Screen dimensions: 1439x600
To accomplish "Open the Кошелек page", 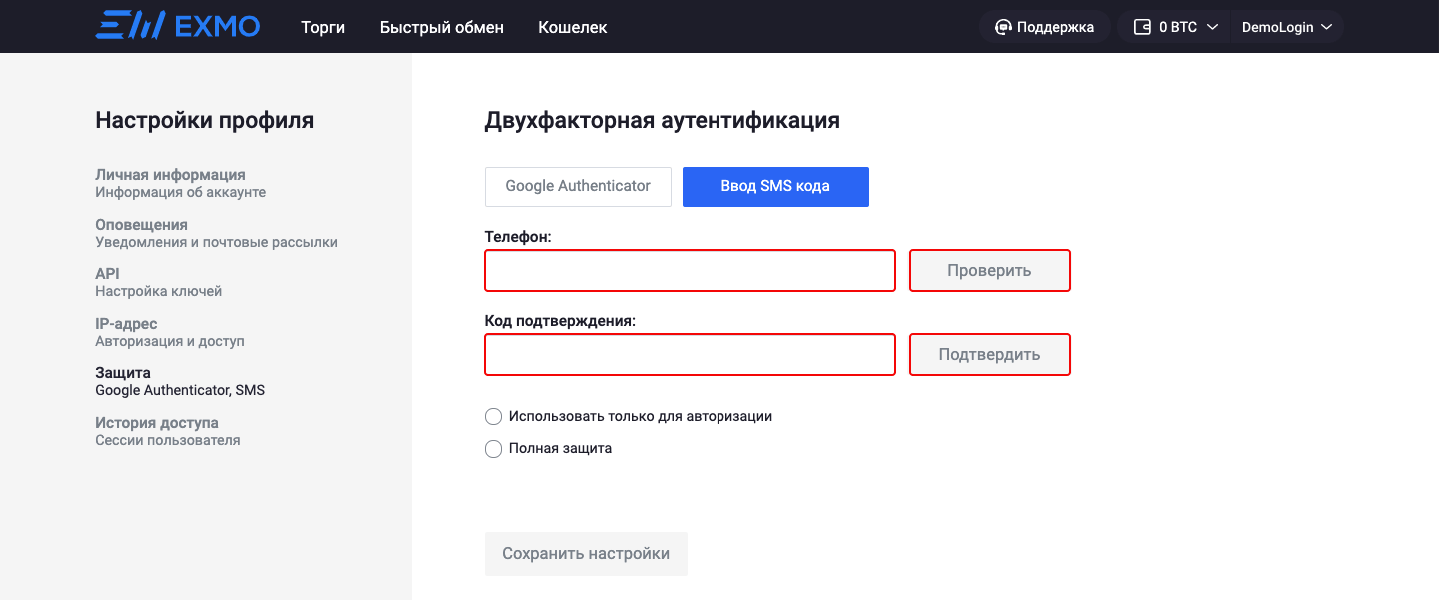I will [x=572, y=27].
